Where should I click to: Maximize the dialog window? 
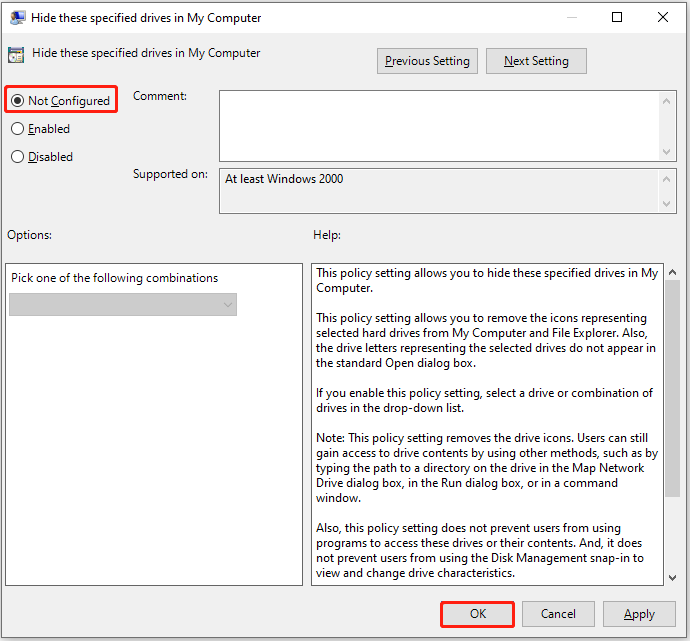pyautogui.click(x=617, y=17)
